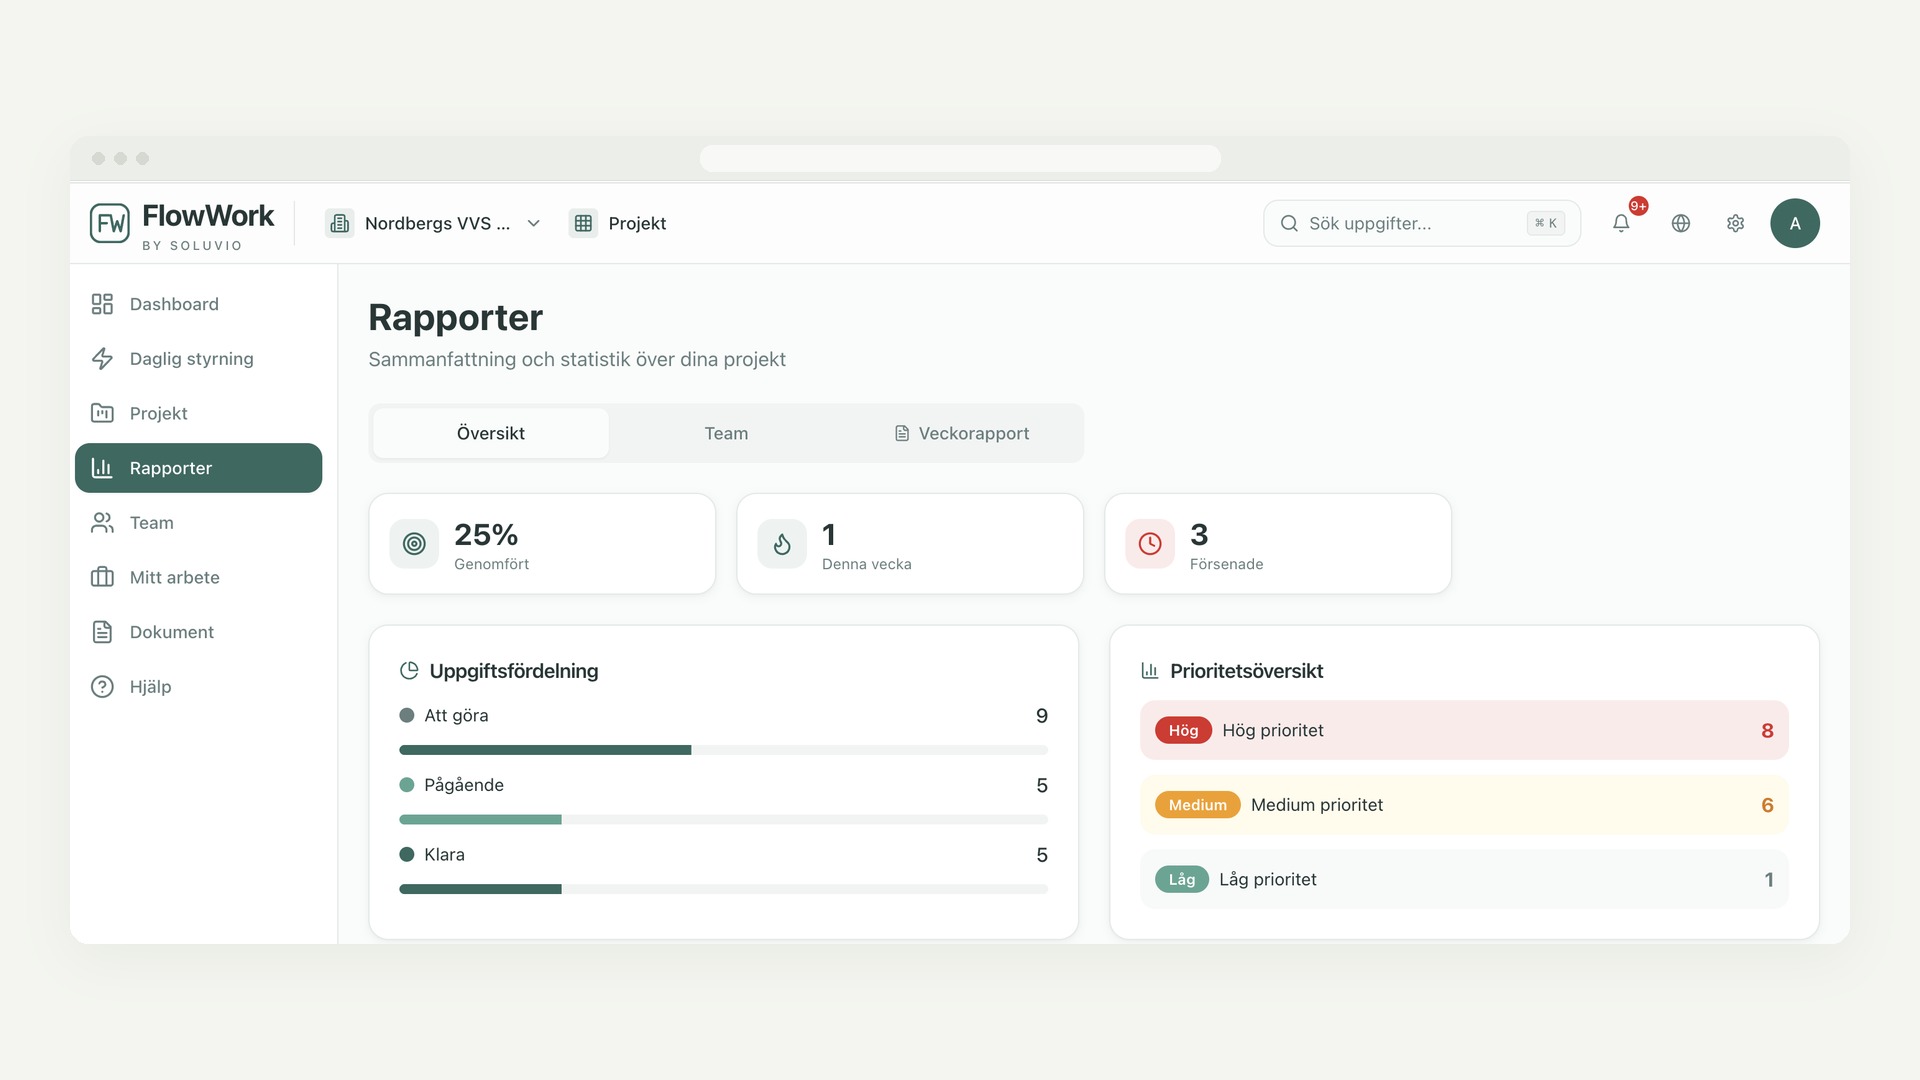Click the Försenade clock icon
Viewport: 1920px width, 1080px height.
[x=1150, y=544]
